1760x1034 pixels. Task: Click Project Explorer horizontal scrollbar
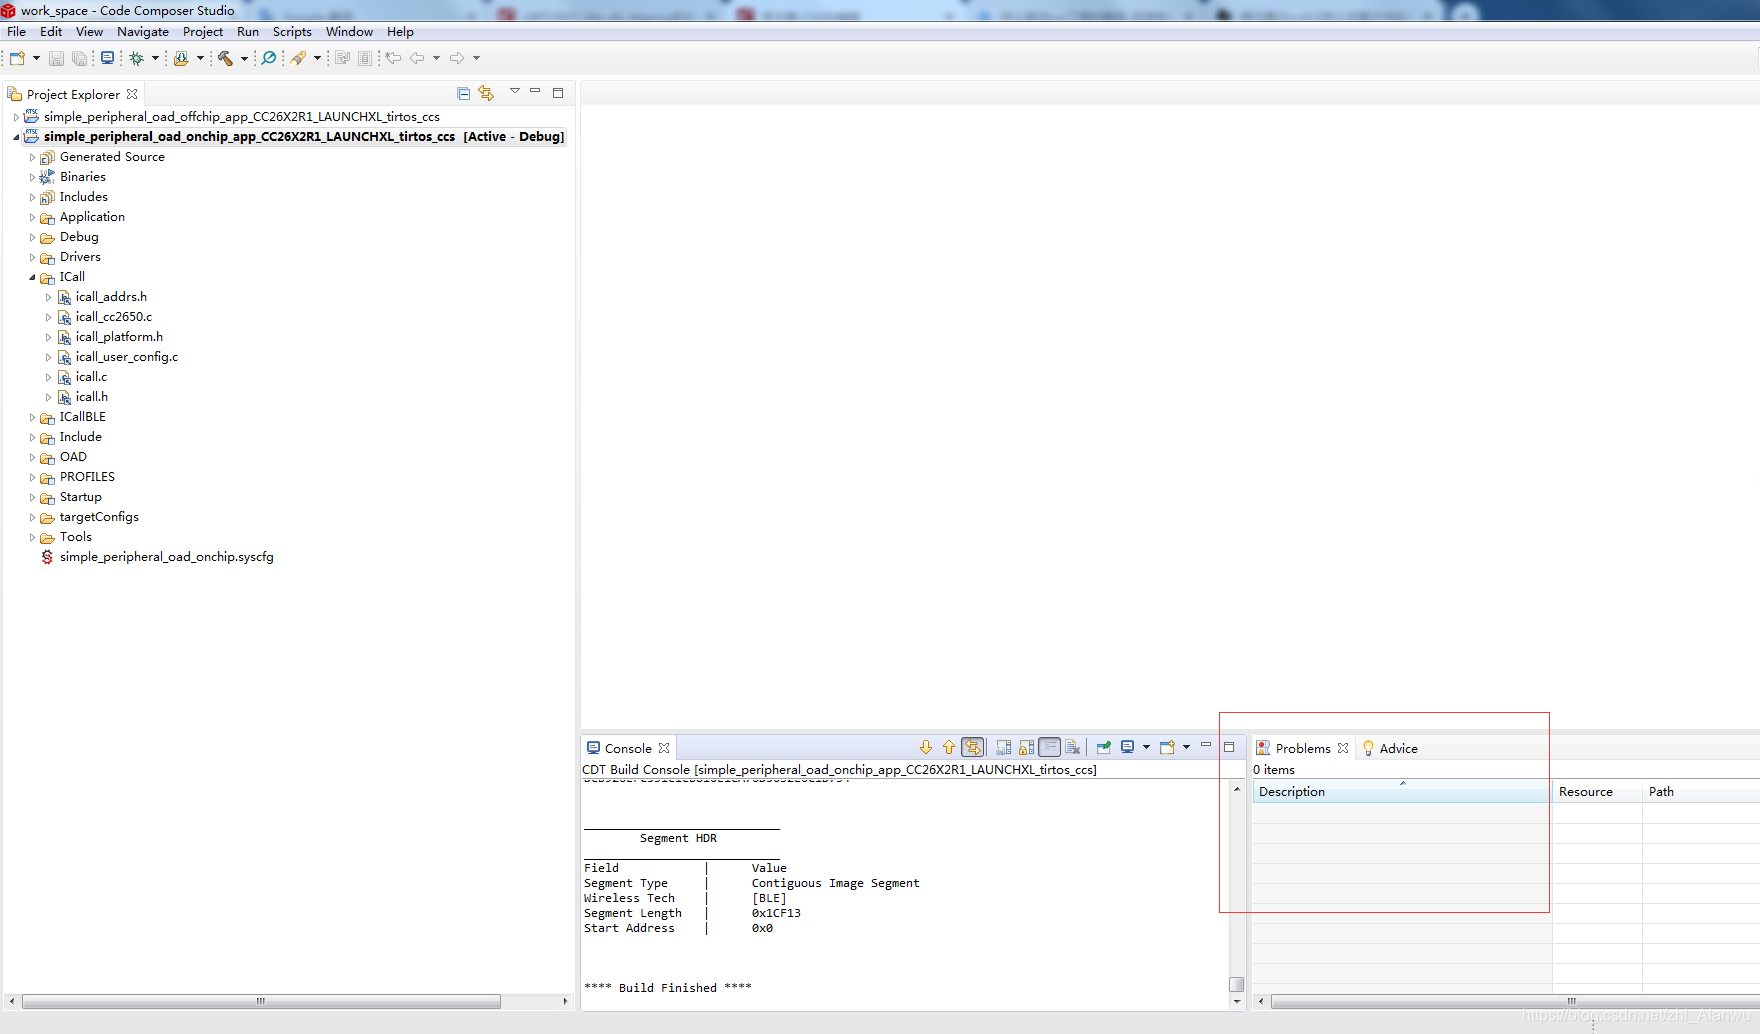pyautogui.click(x=261, y=1001)
